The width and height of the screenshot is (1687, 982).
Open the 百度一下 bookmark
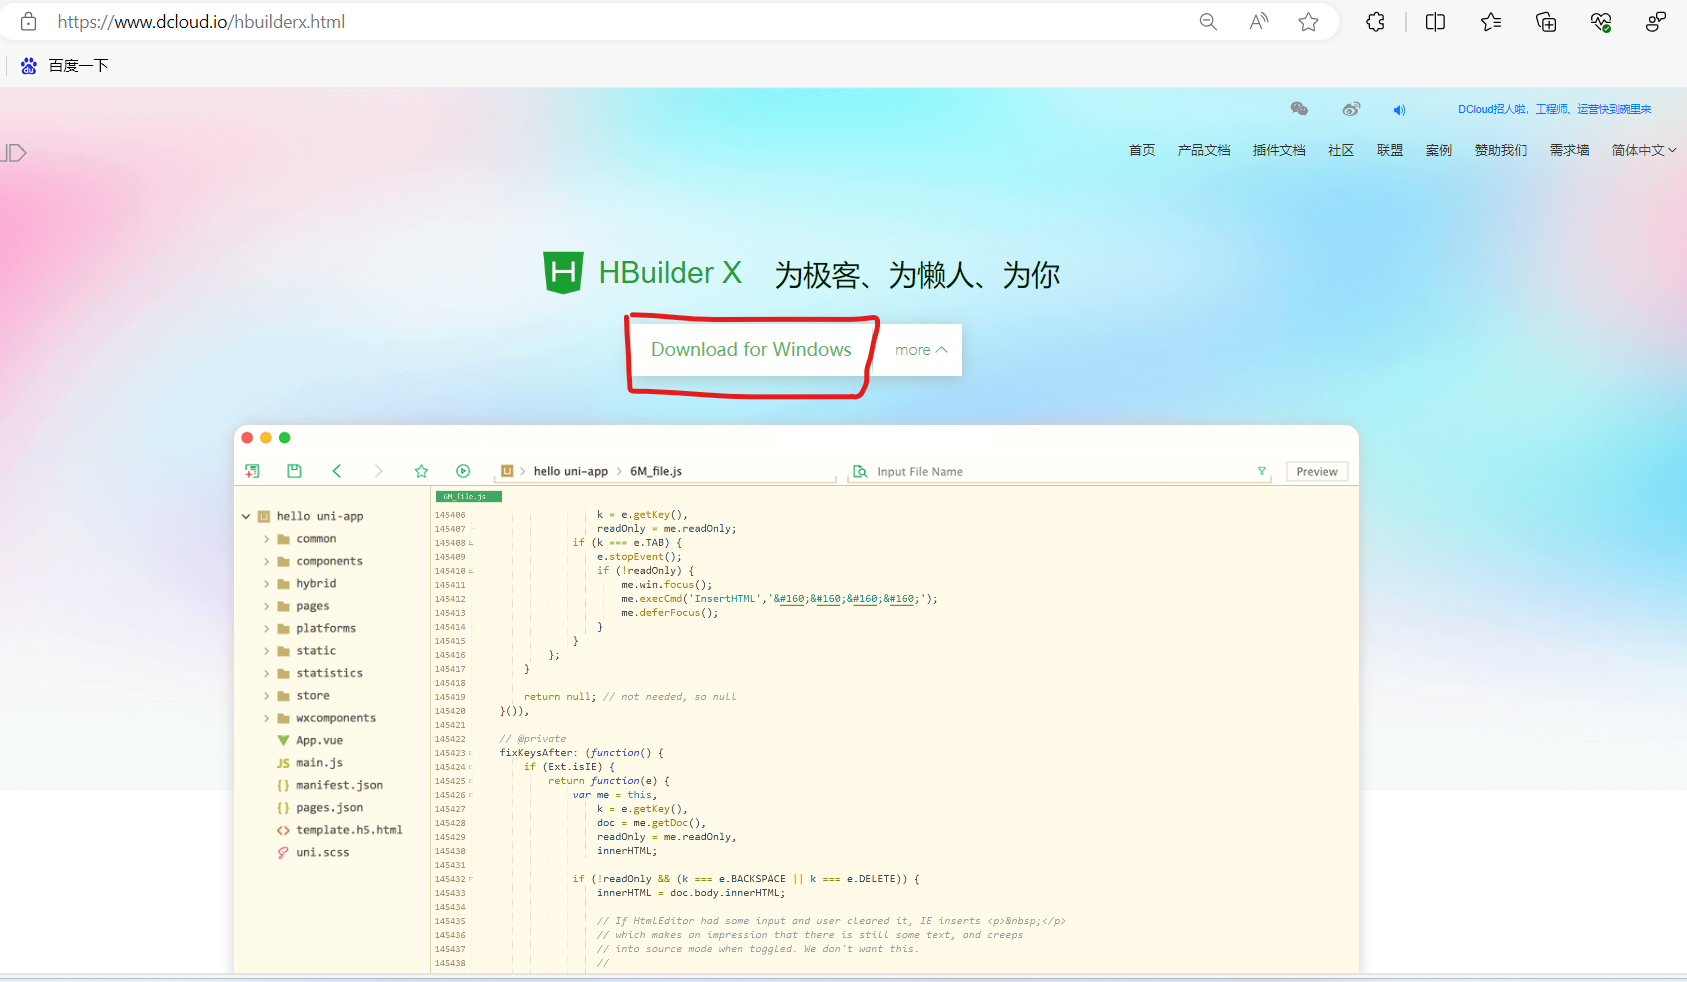coord(78,66)
